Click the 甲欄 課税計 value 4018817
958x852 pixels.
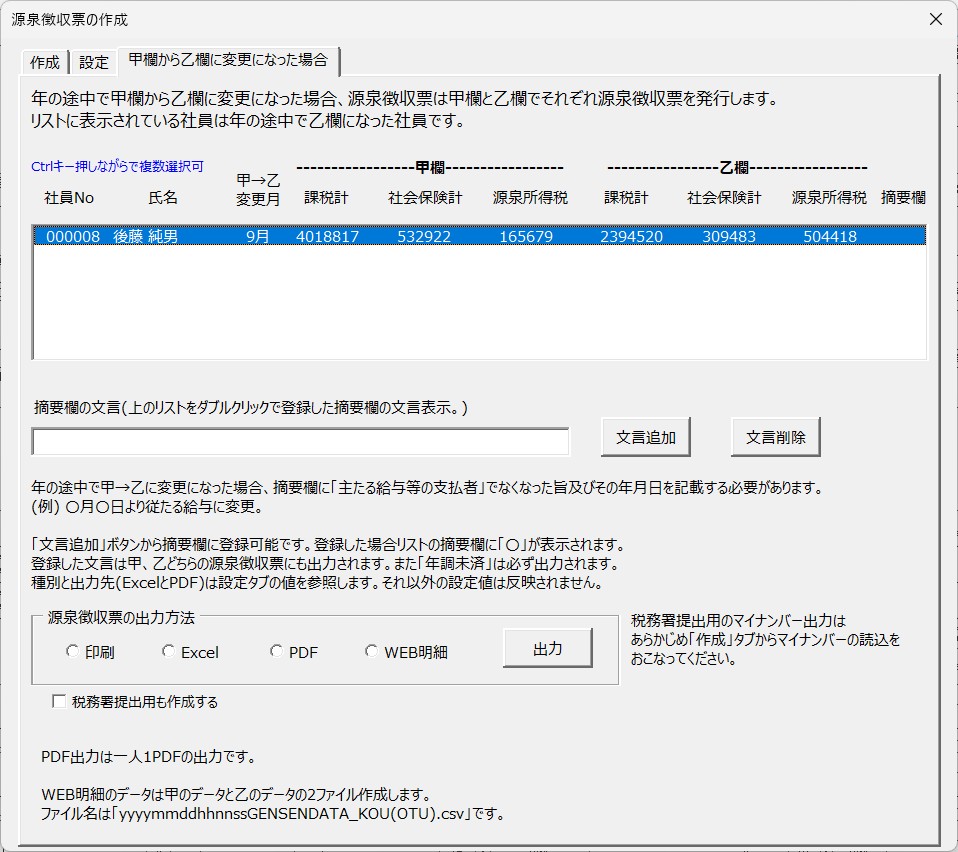click(327, 237)
